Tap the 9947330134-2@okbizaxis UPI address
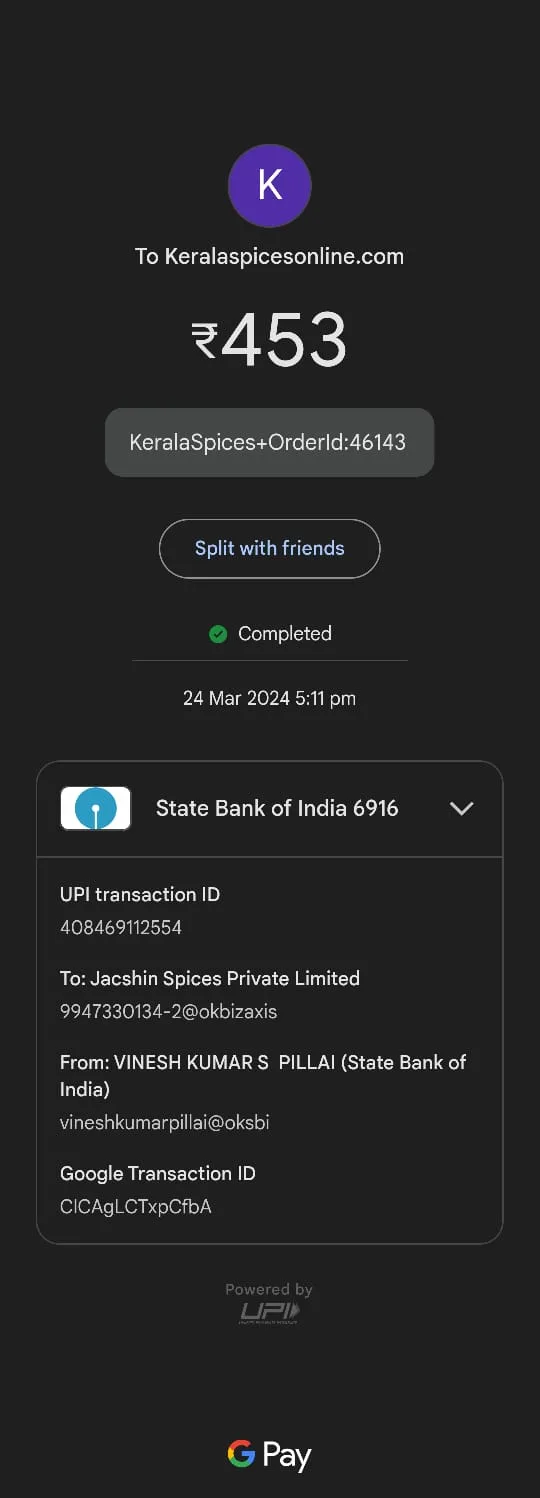Image resolution: width=540 pixels, height=1498 pixels. [169, 1011]
